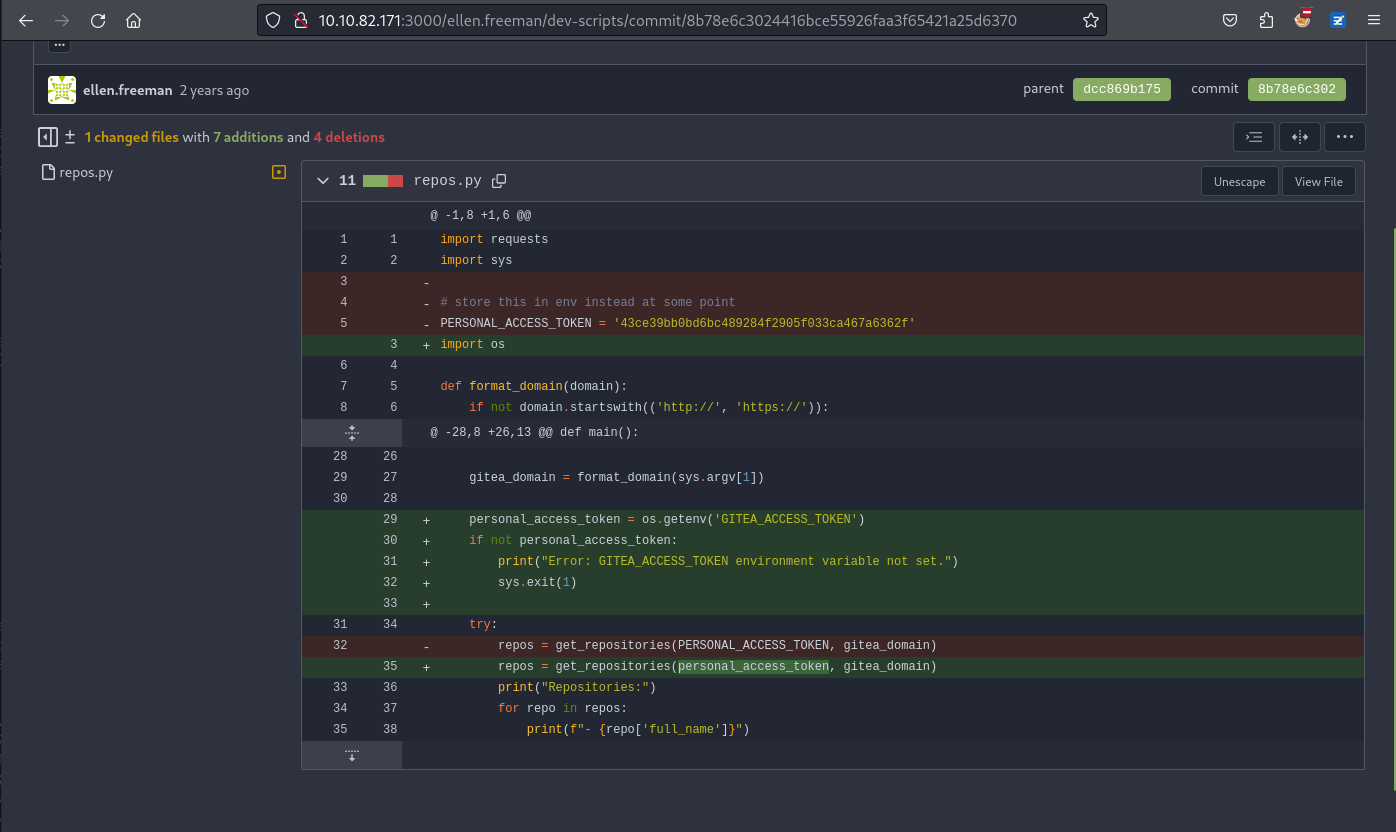Open the diff options three-dot menu

[1344, 137]
